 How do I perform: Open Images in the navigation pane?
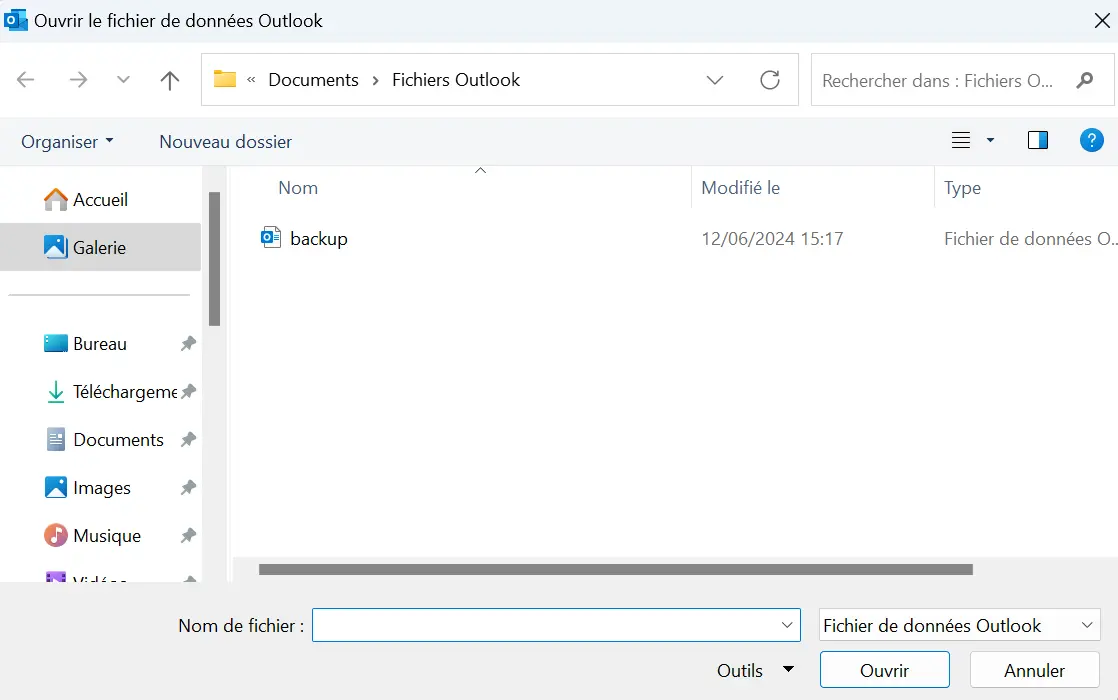pos(101,488)
